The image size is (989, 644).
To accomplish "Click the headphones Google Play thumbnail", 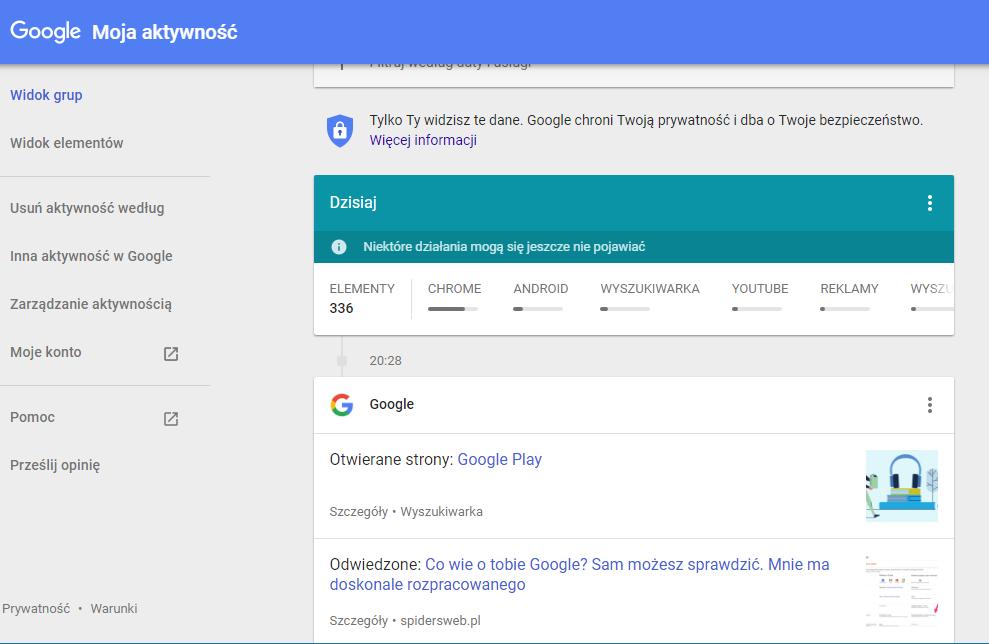I will pos(901,486).
